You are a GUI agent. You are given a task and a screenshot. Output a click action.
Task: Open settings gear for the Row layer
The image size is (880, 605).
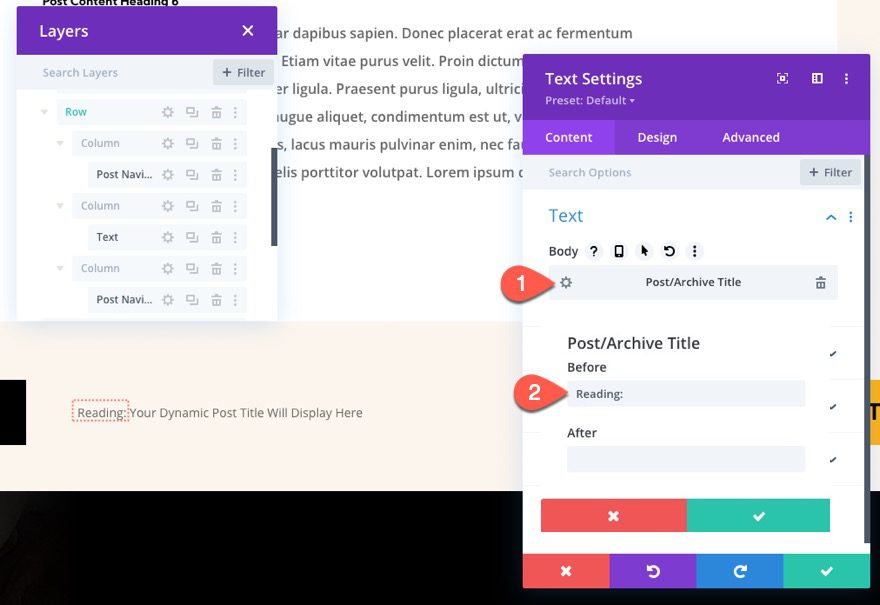[x=166, y=112]
